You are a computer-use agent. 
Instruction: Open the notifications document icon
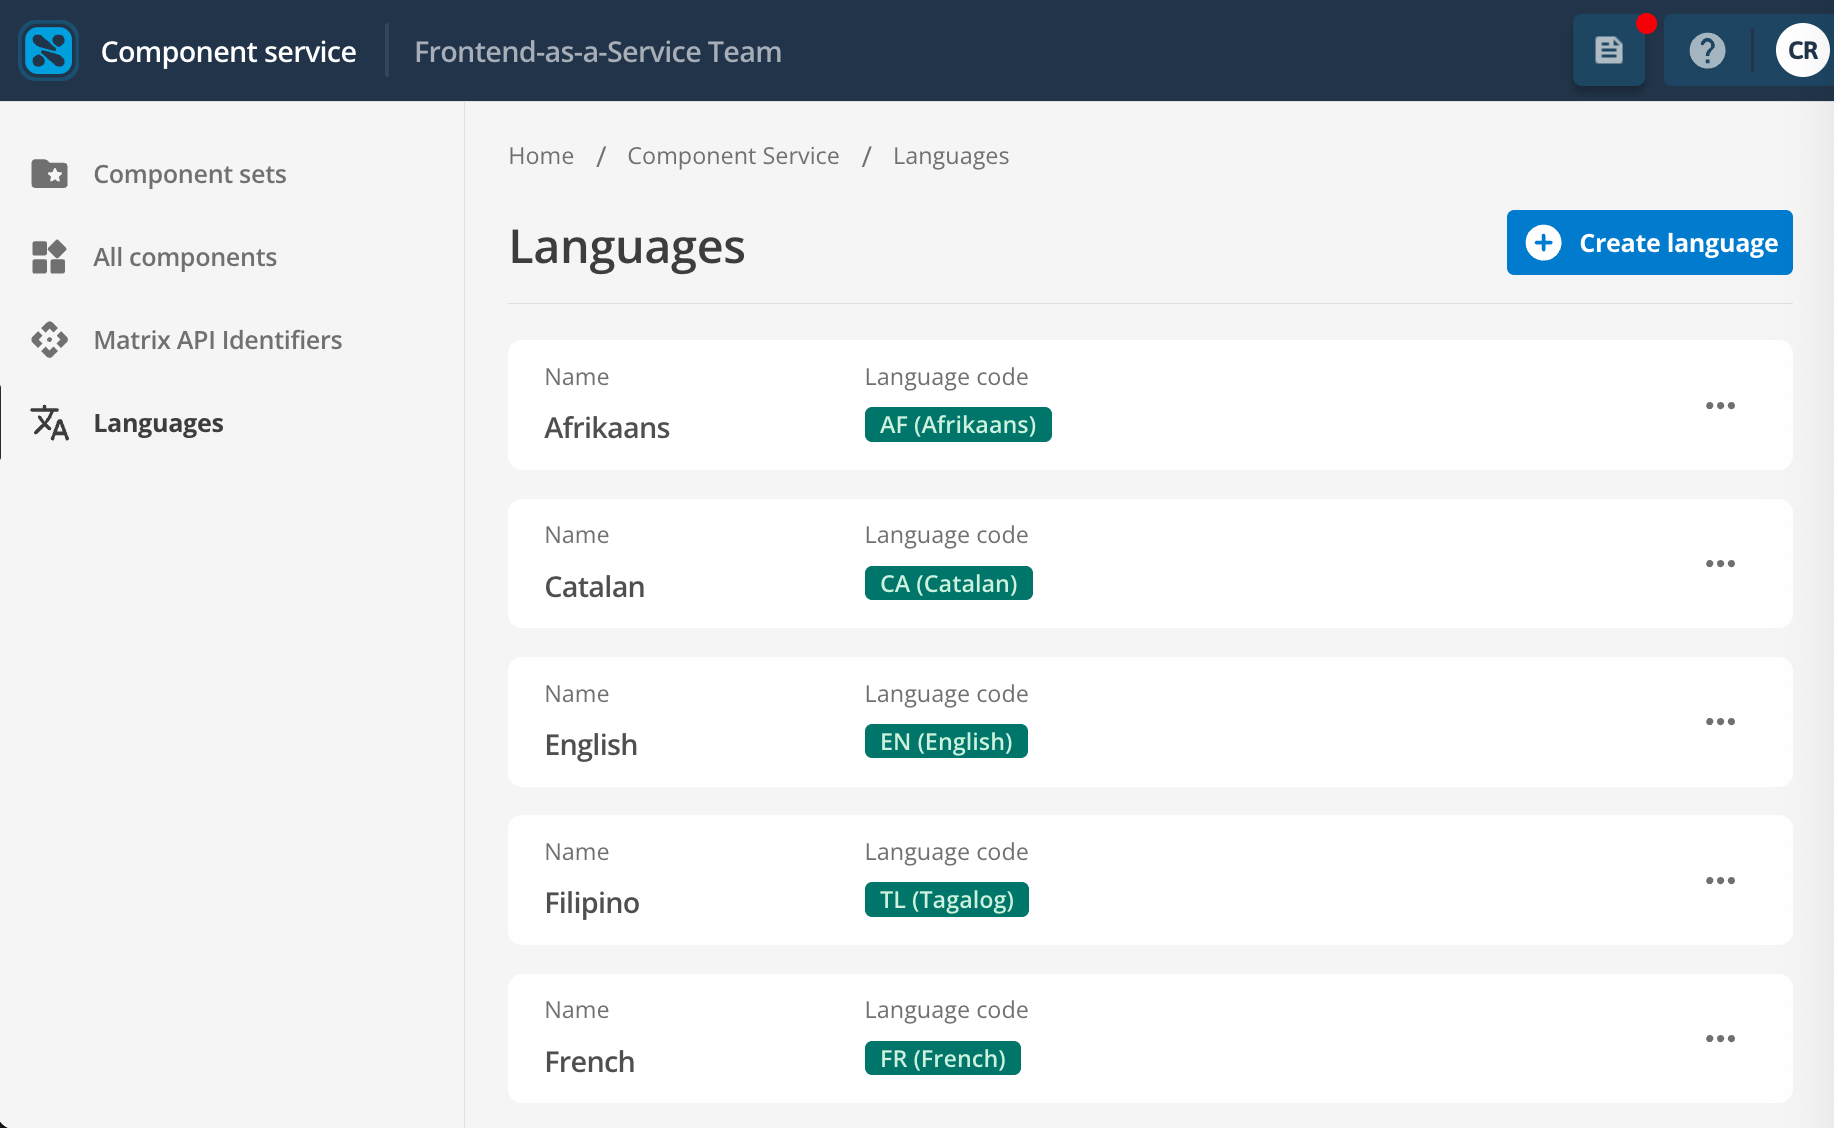(x=1608, y=50)
